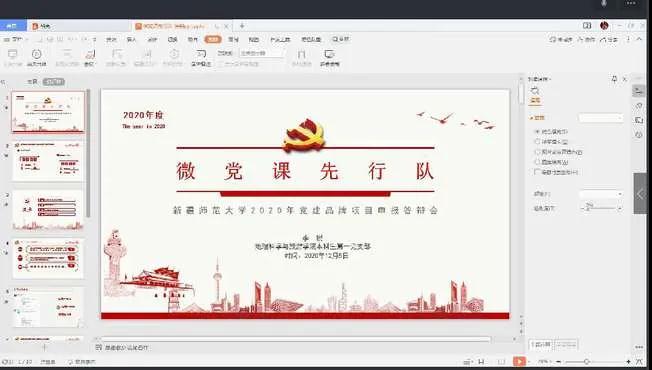This screenshot has height=370, width=652.
Task: Open the fill preset dropdown at top of pane
Action: tap(601, 118)
